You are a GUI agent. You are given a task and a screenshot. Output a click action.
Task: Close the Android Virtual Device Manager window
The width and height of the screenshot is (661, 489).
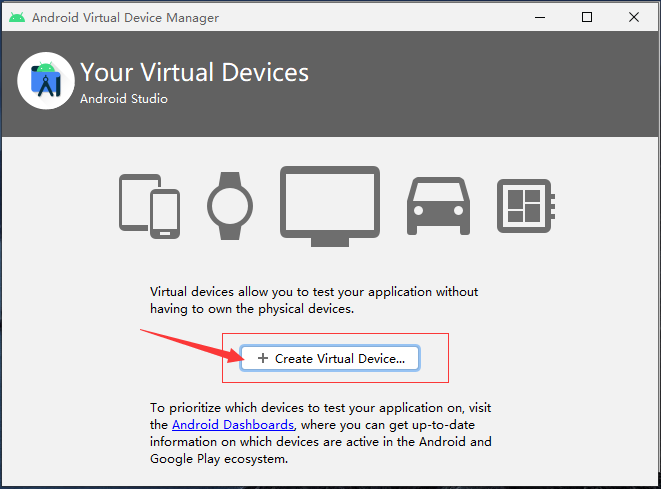point(634,17)
